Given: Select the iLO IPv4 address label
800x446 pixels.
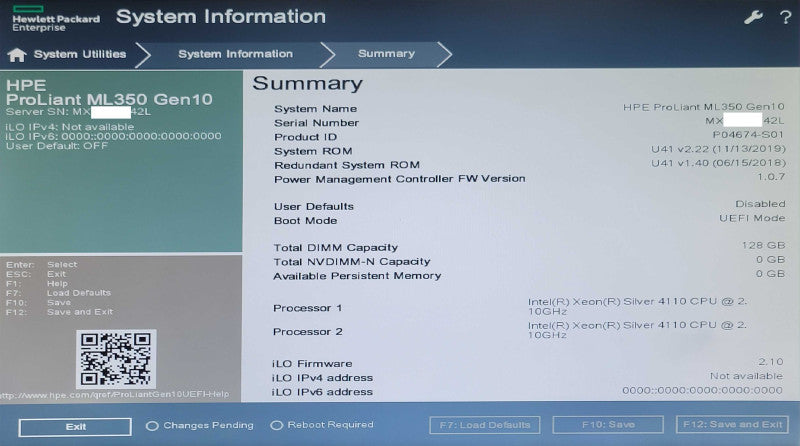Looking at the screenshot, I should (x=322, y=378).
